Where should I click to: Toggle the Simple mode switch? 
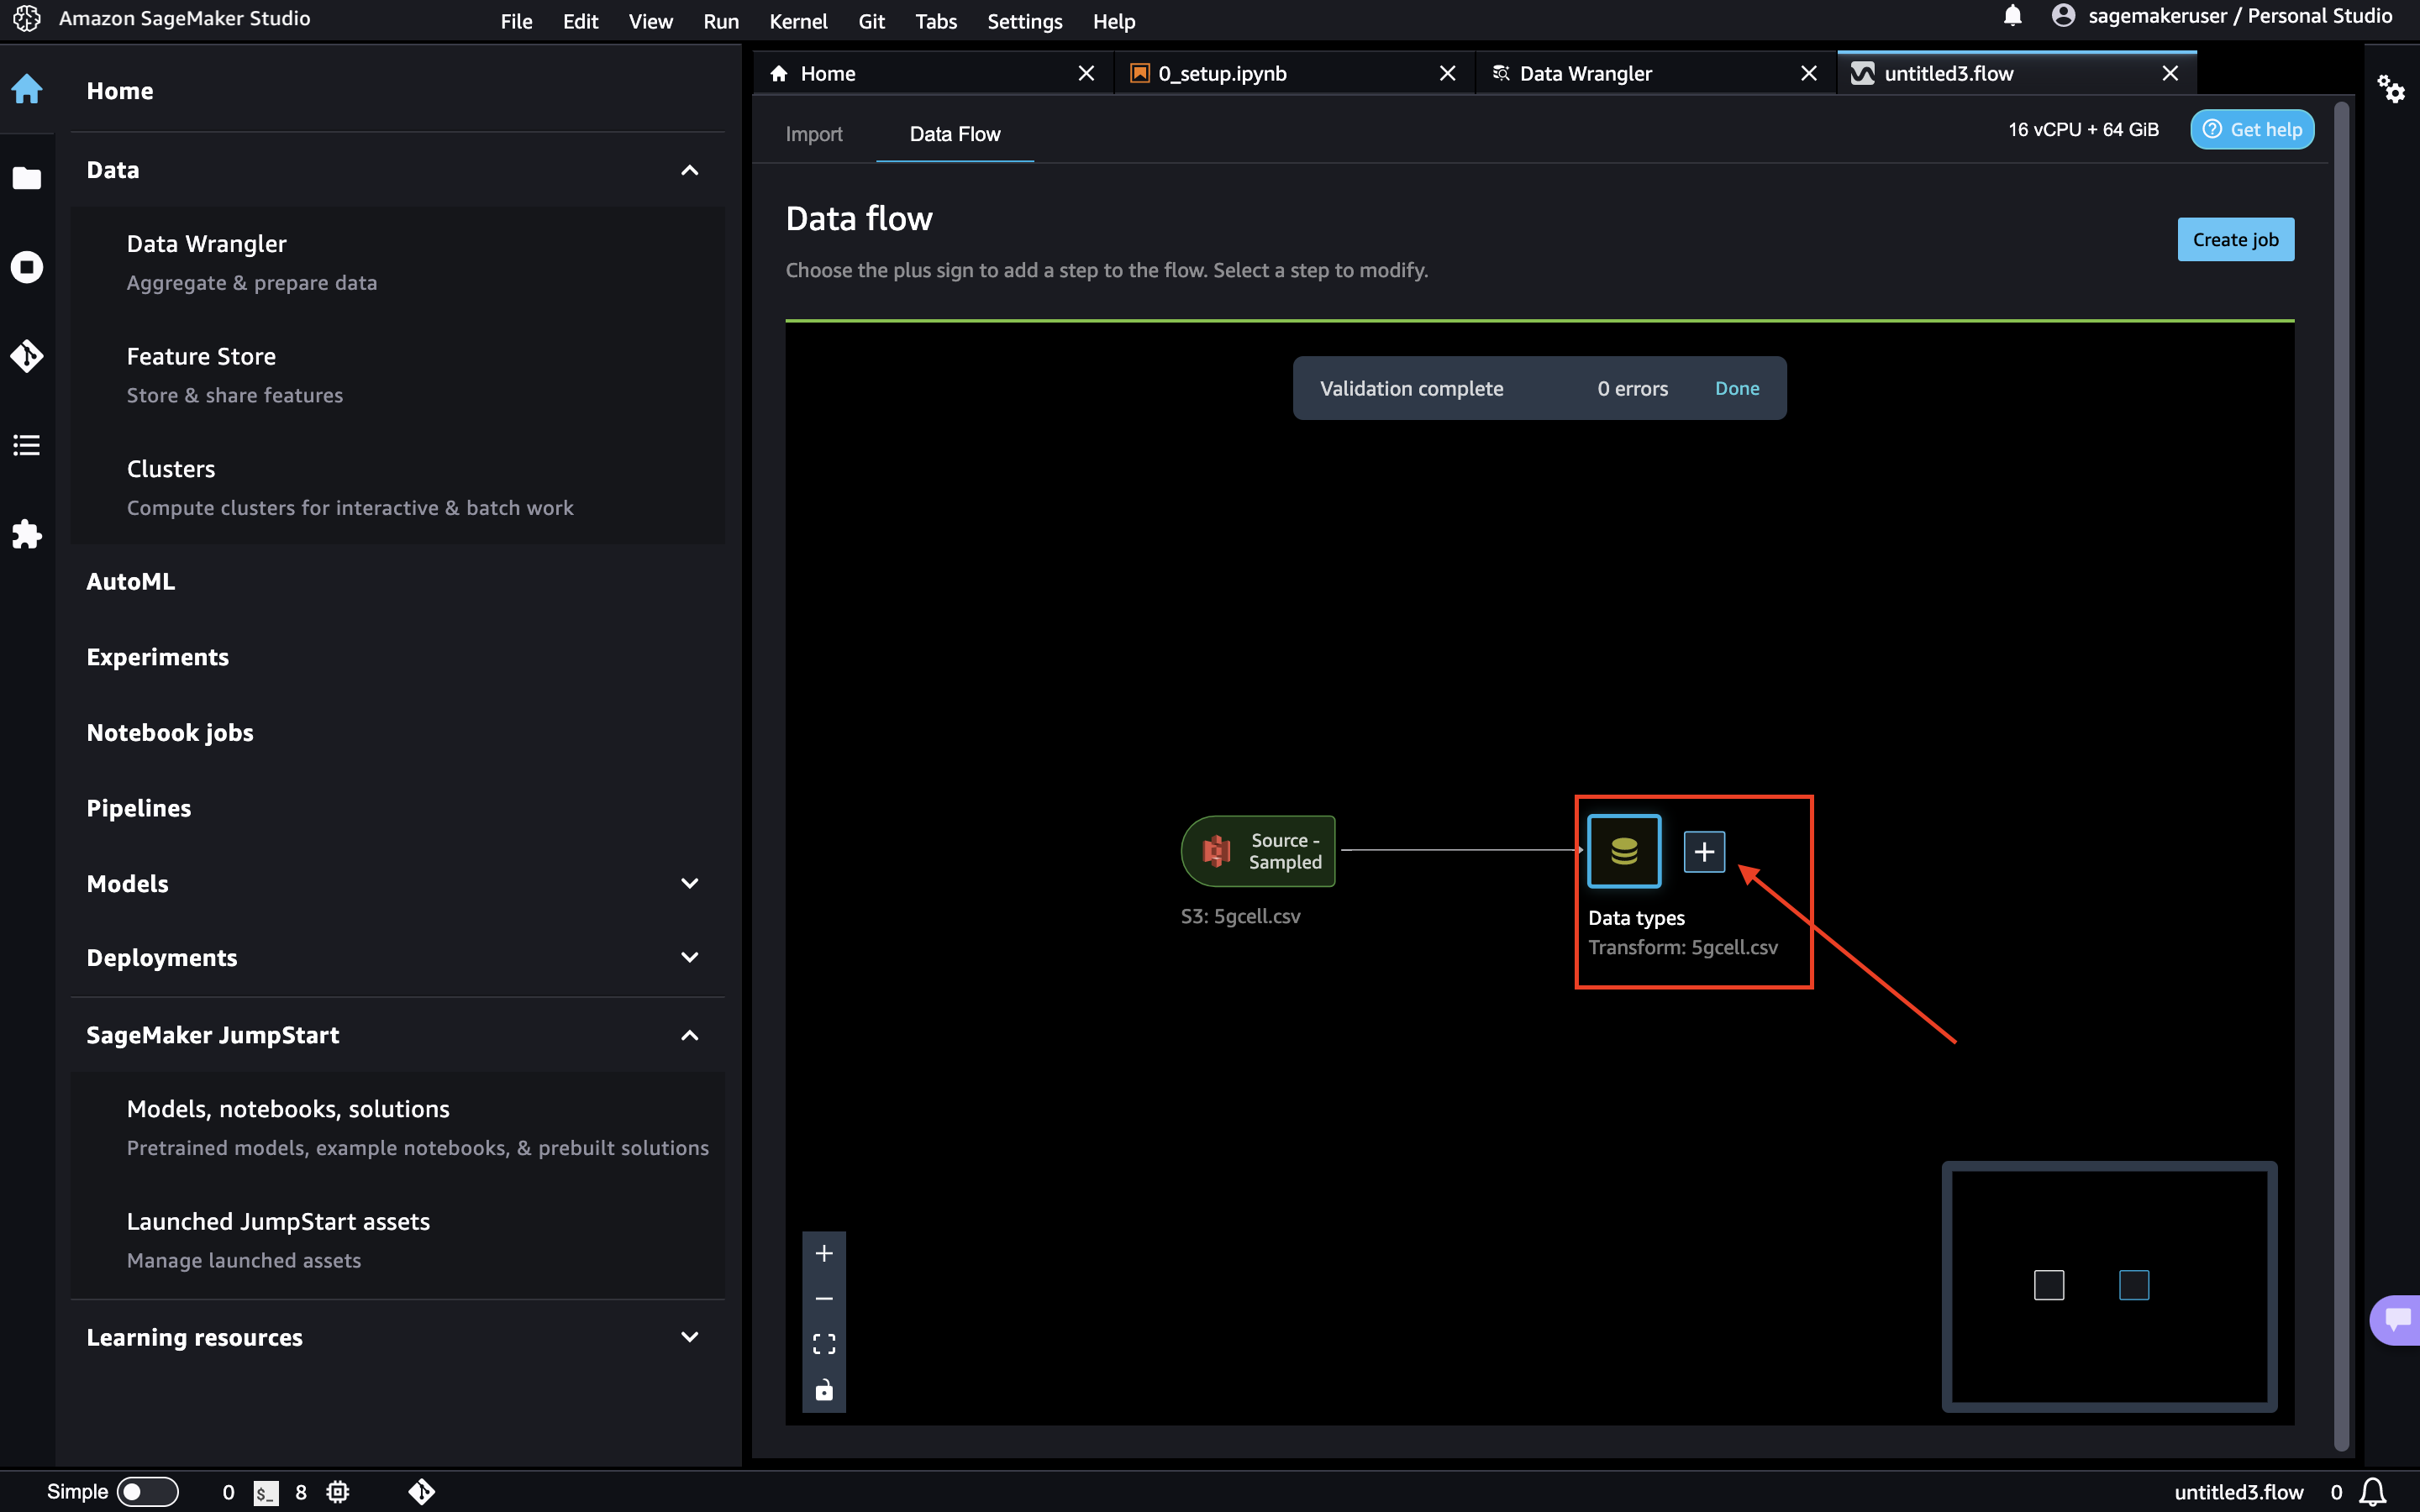click(x=147, y=1492)
